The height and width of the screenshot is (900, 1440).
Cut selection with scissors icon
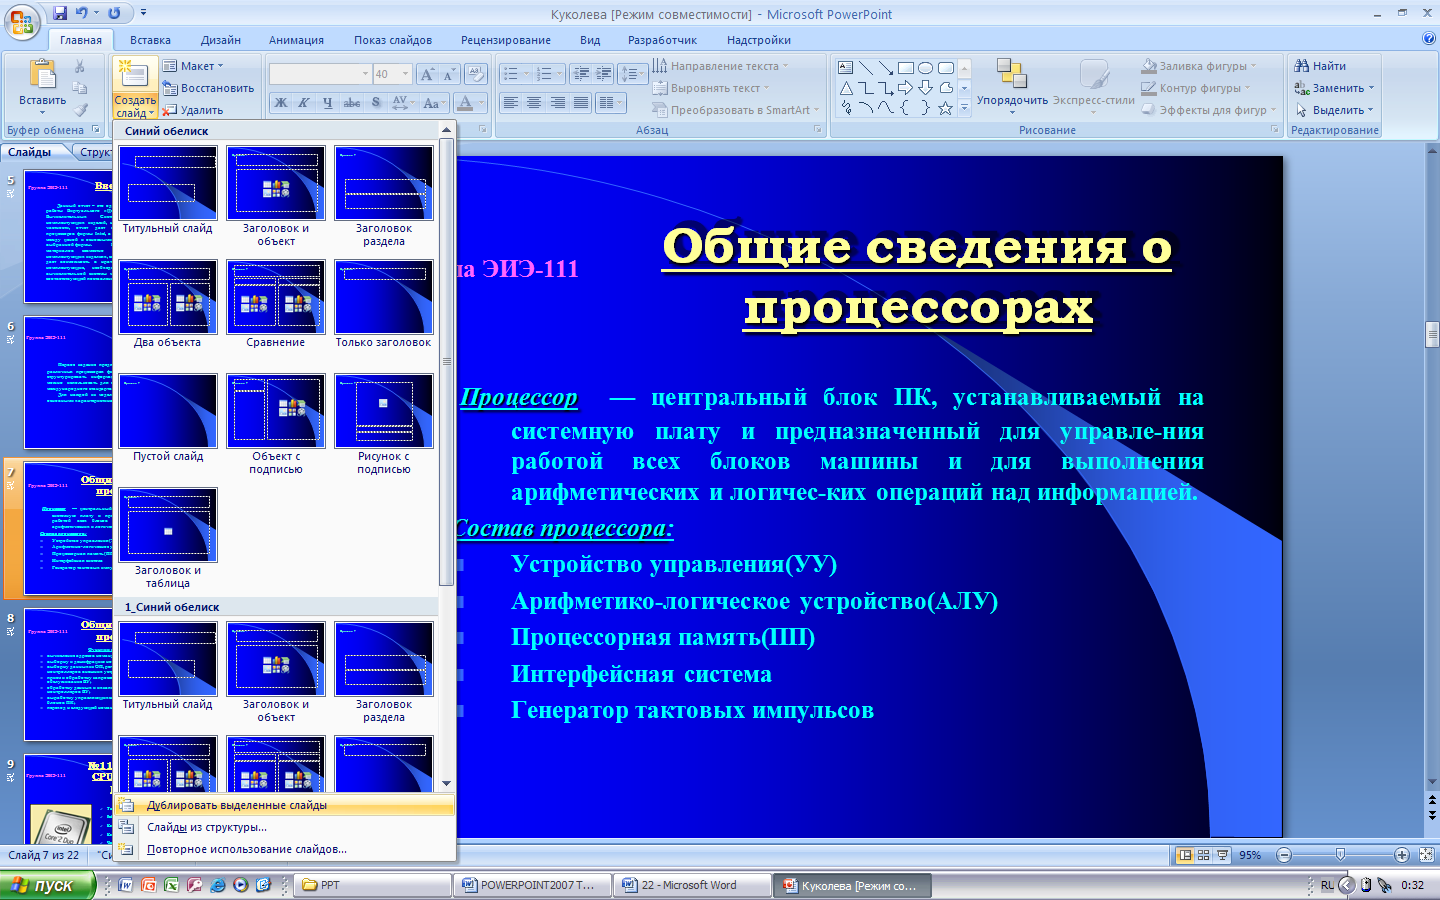click(x=80, y=66)
